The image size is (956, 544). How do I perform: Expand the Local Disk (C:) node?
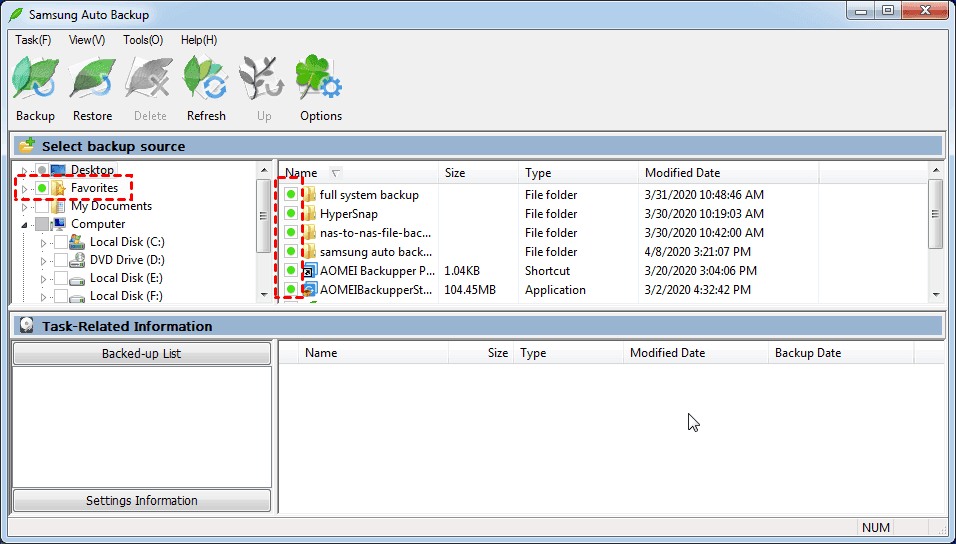pyautogui.click(x=43, y=243)
